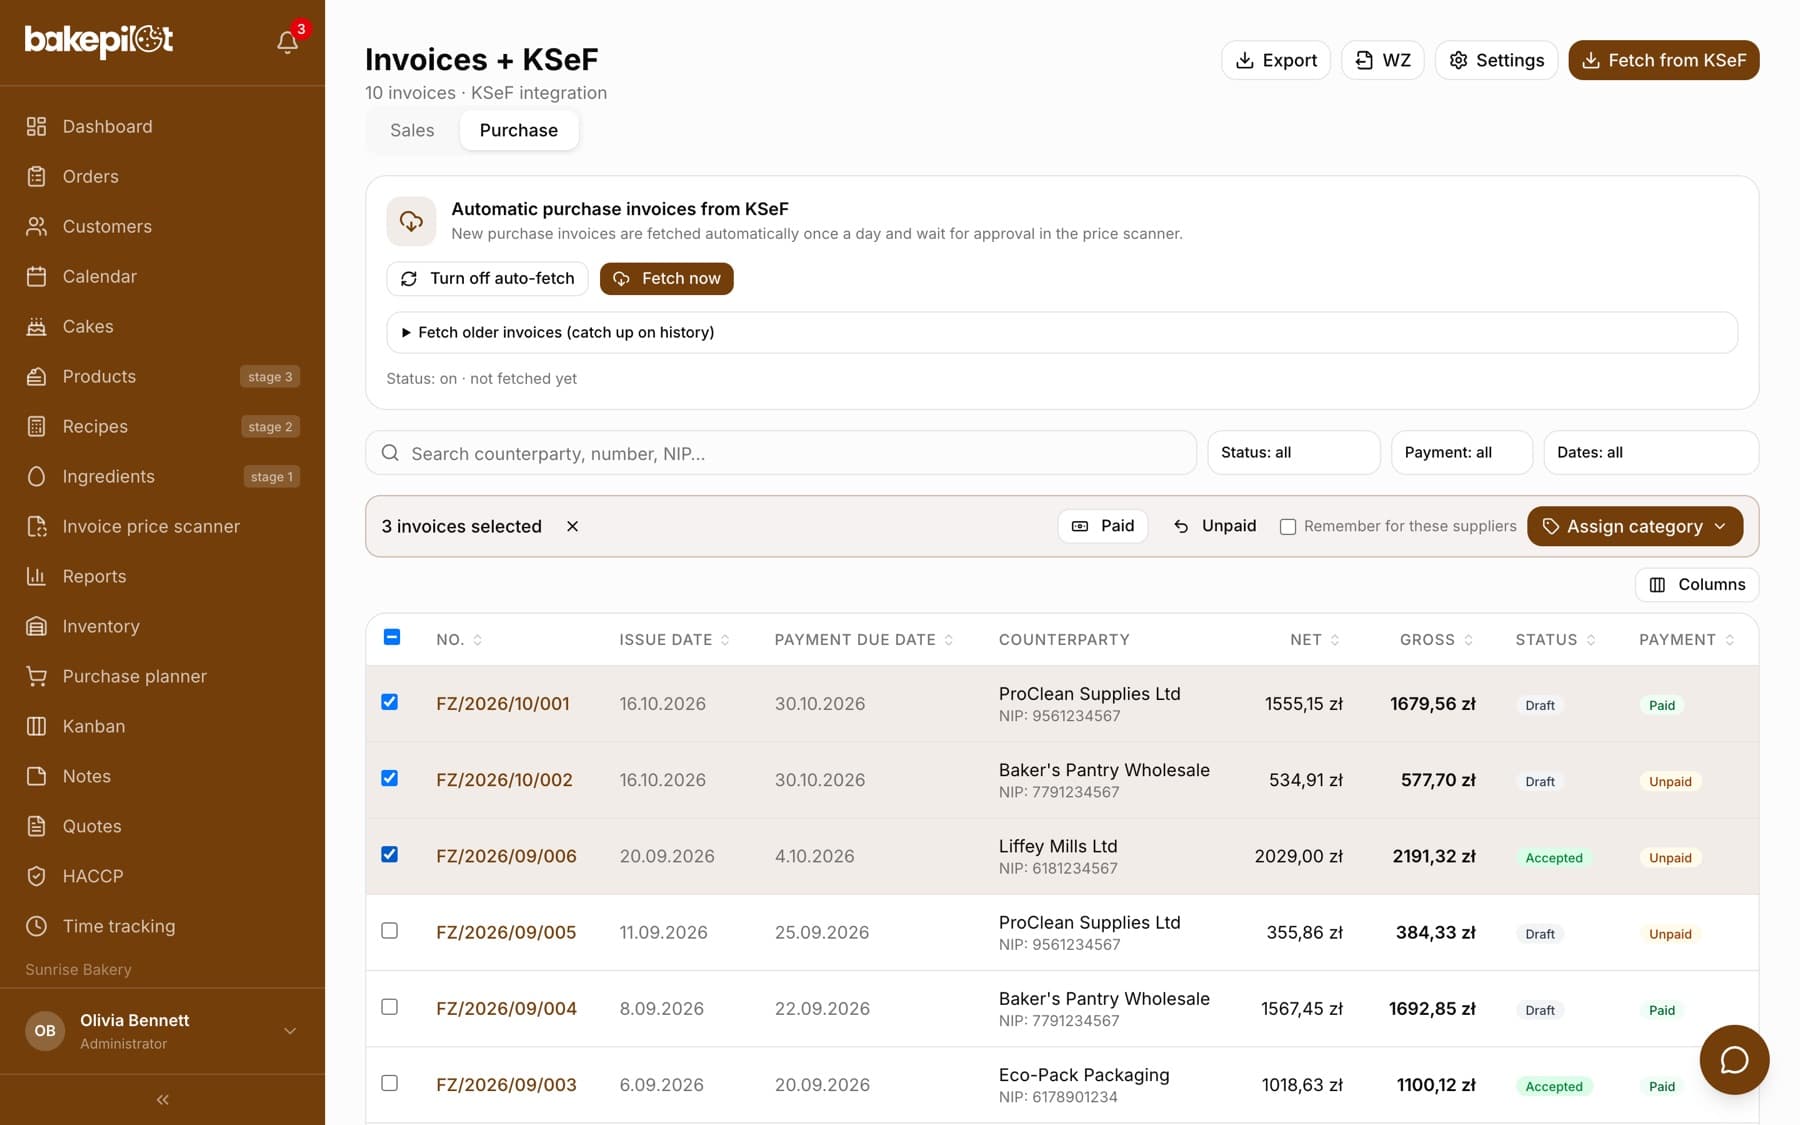The height and width of the screenshot is (1125, 1800).
Task: Click Turn off auto-fetch
Action: 487,278
